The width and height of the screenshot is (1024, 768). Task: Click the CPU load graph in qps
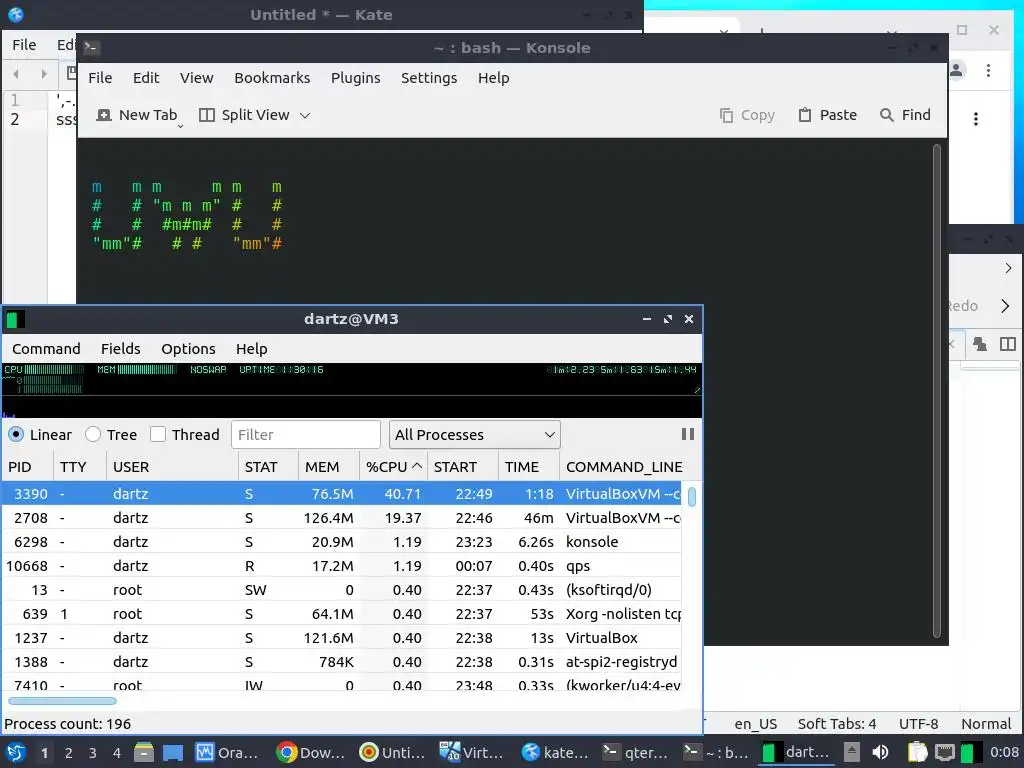(x=44, y=379)
